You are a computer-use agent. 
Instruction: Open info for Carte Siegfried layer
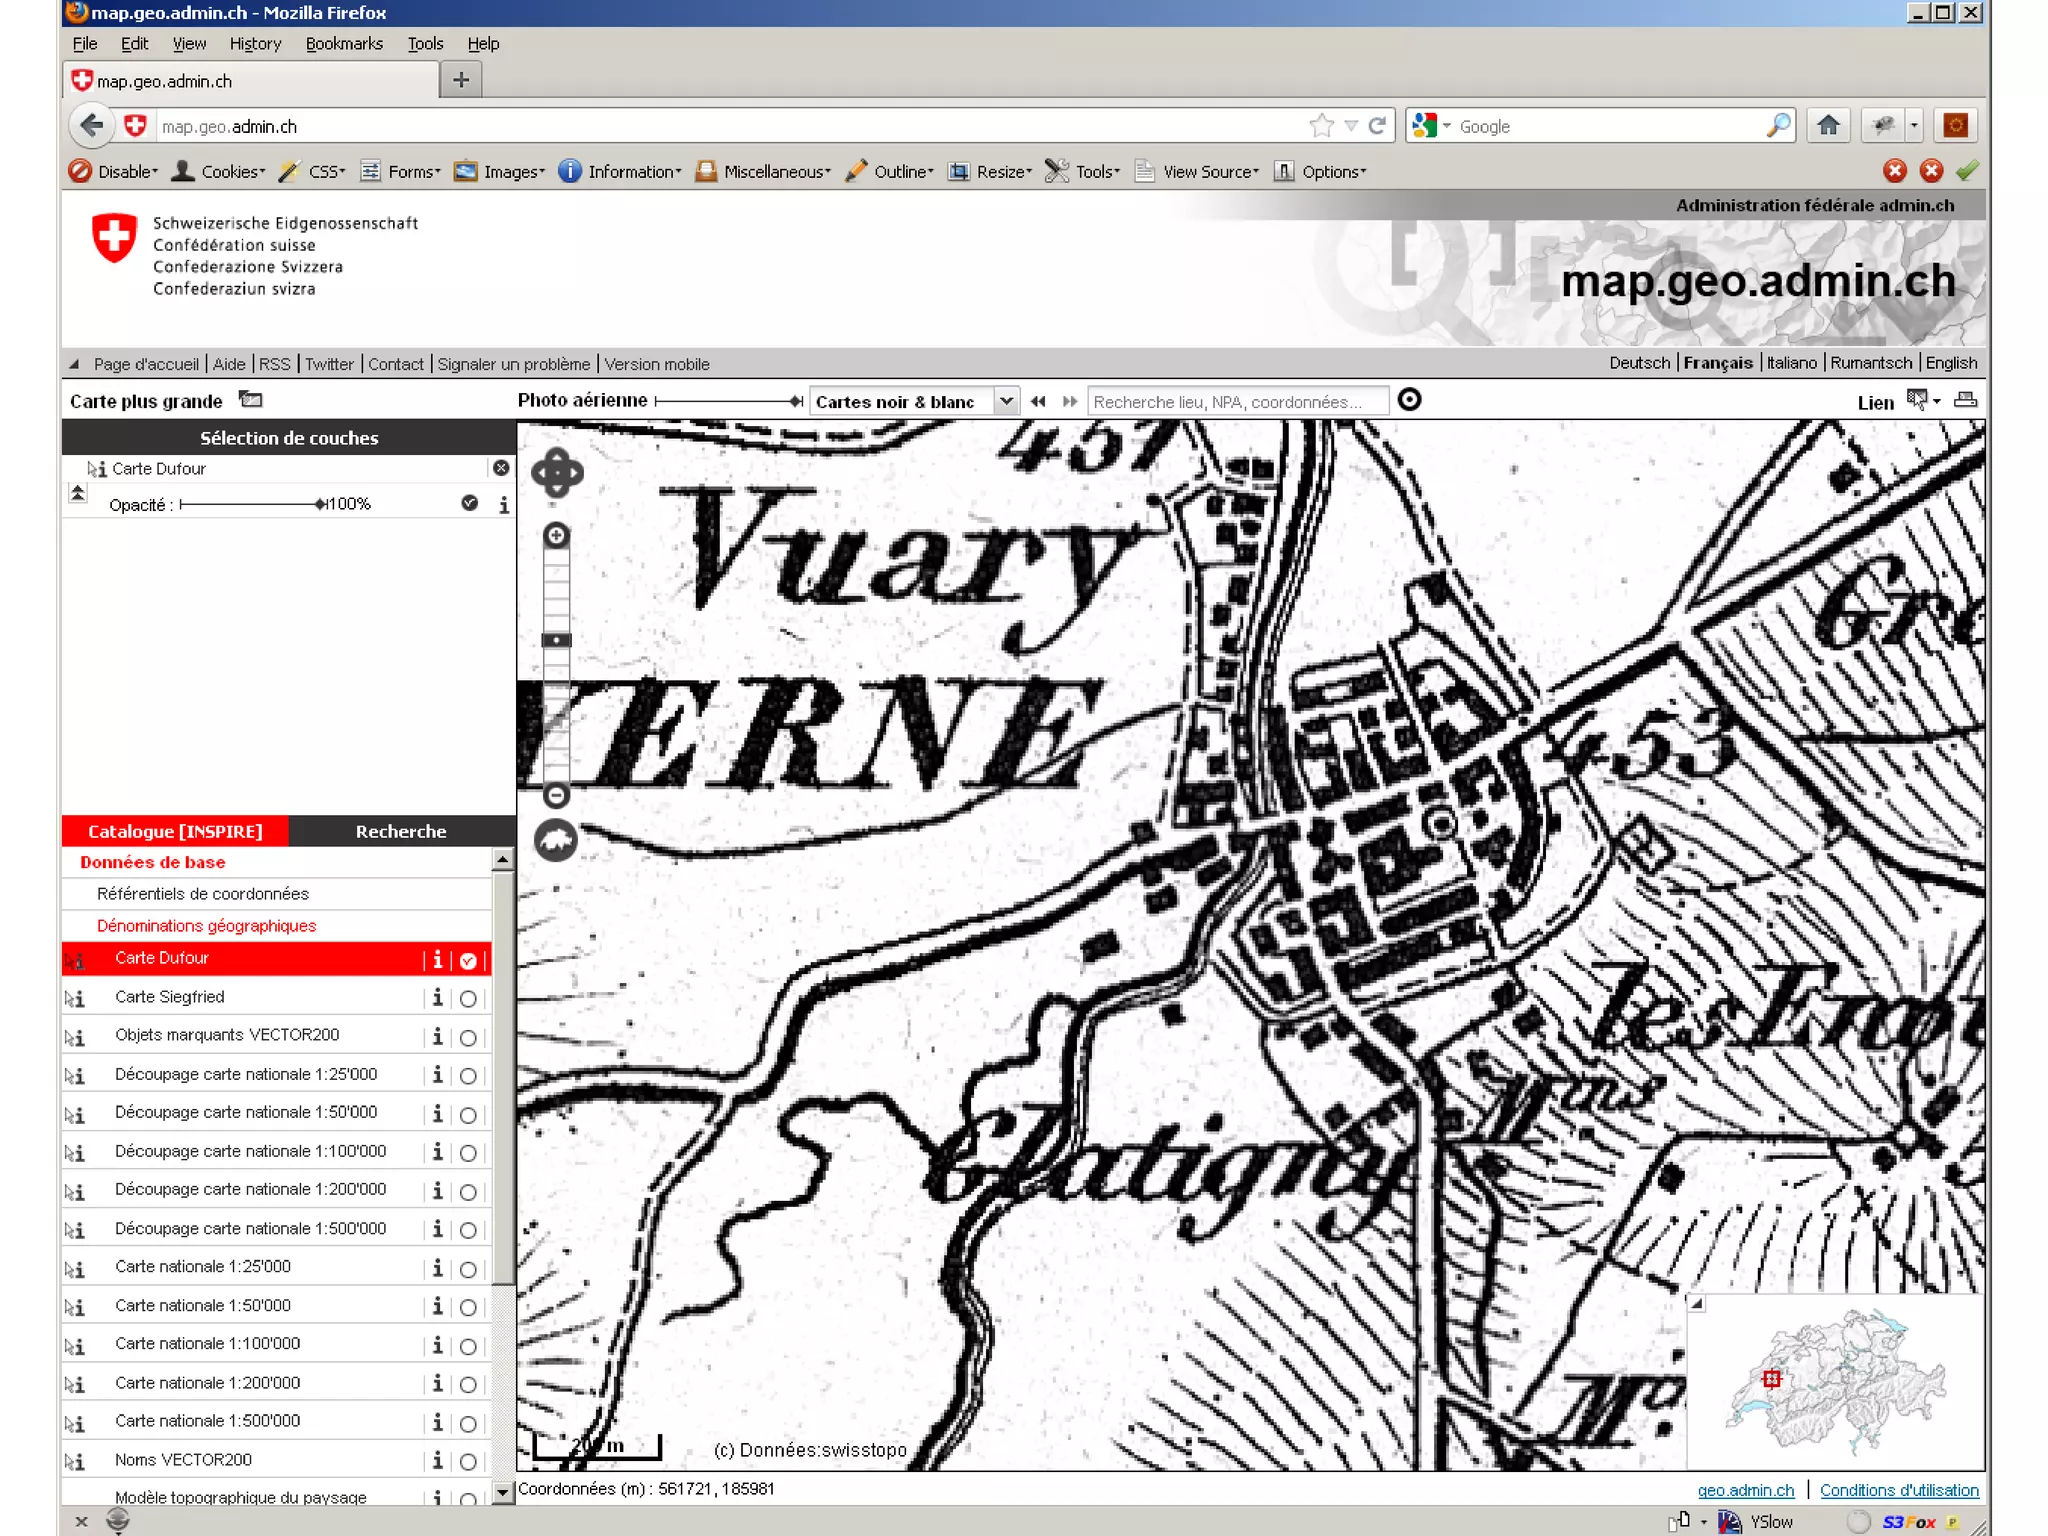[437, 998]
